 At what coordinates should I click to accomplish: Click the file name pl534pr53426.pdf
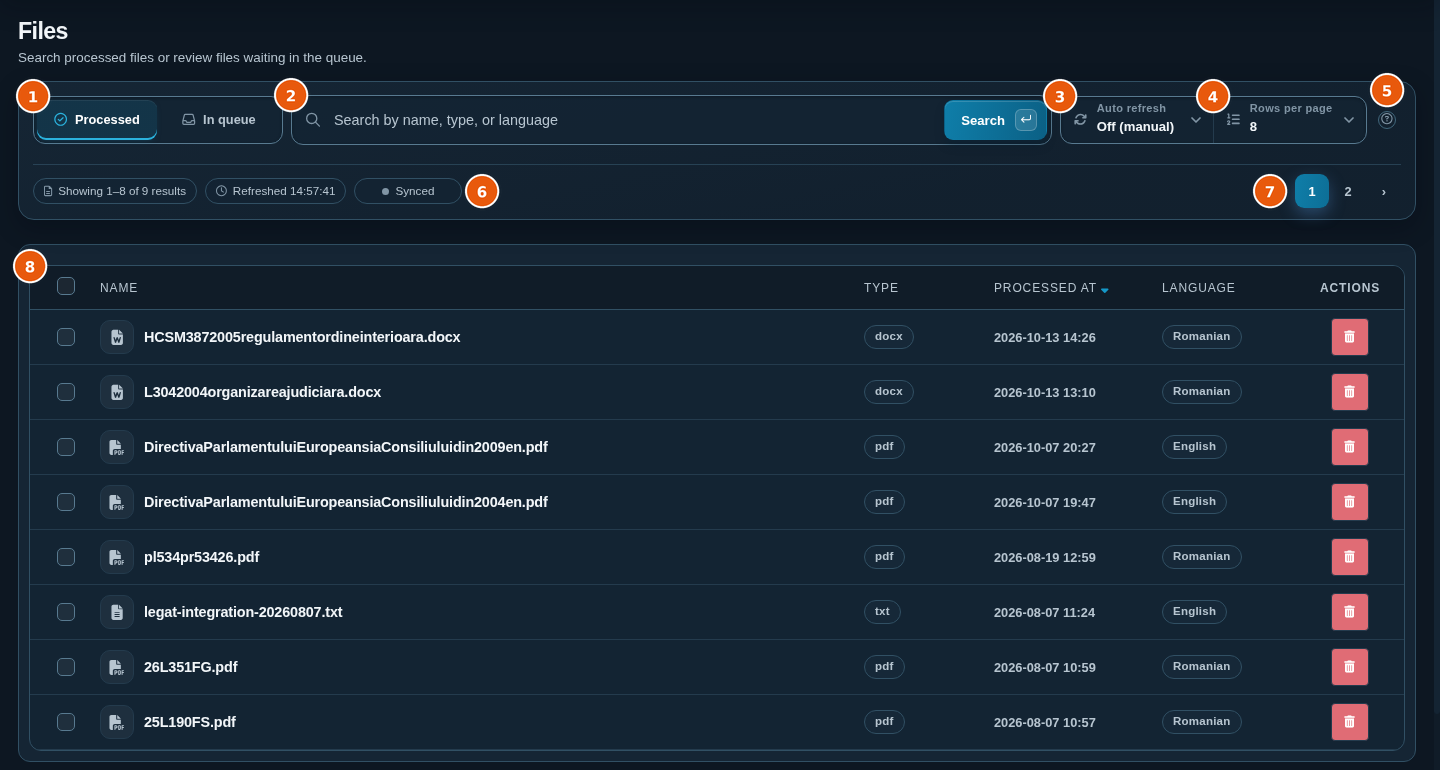pos(201,557)
